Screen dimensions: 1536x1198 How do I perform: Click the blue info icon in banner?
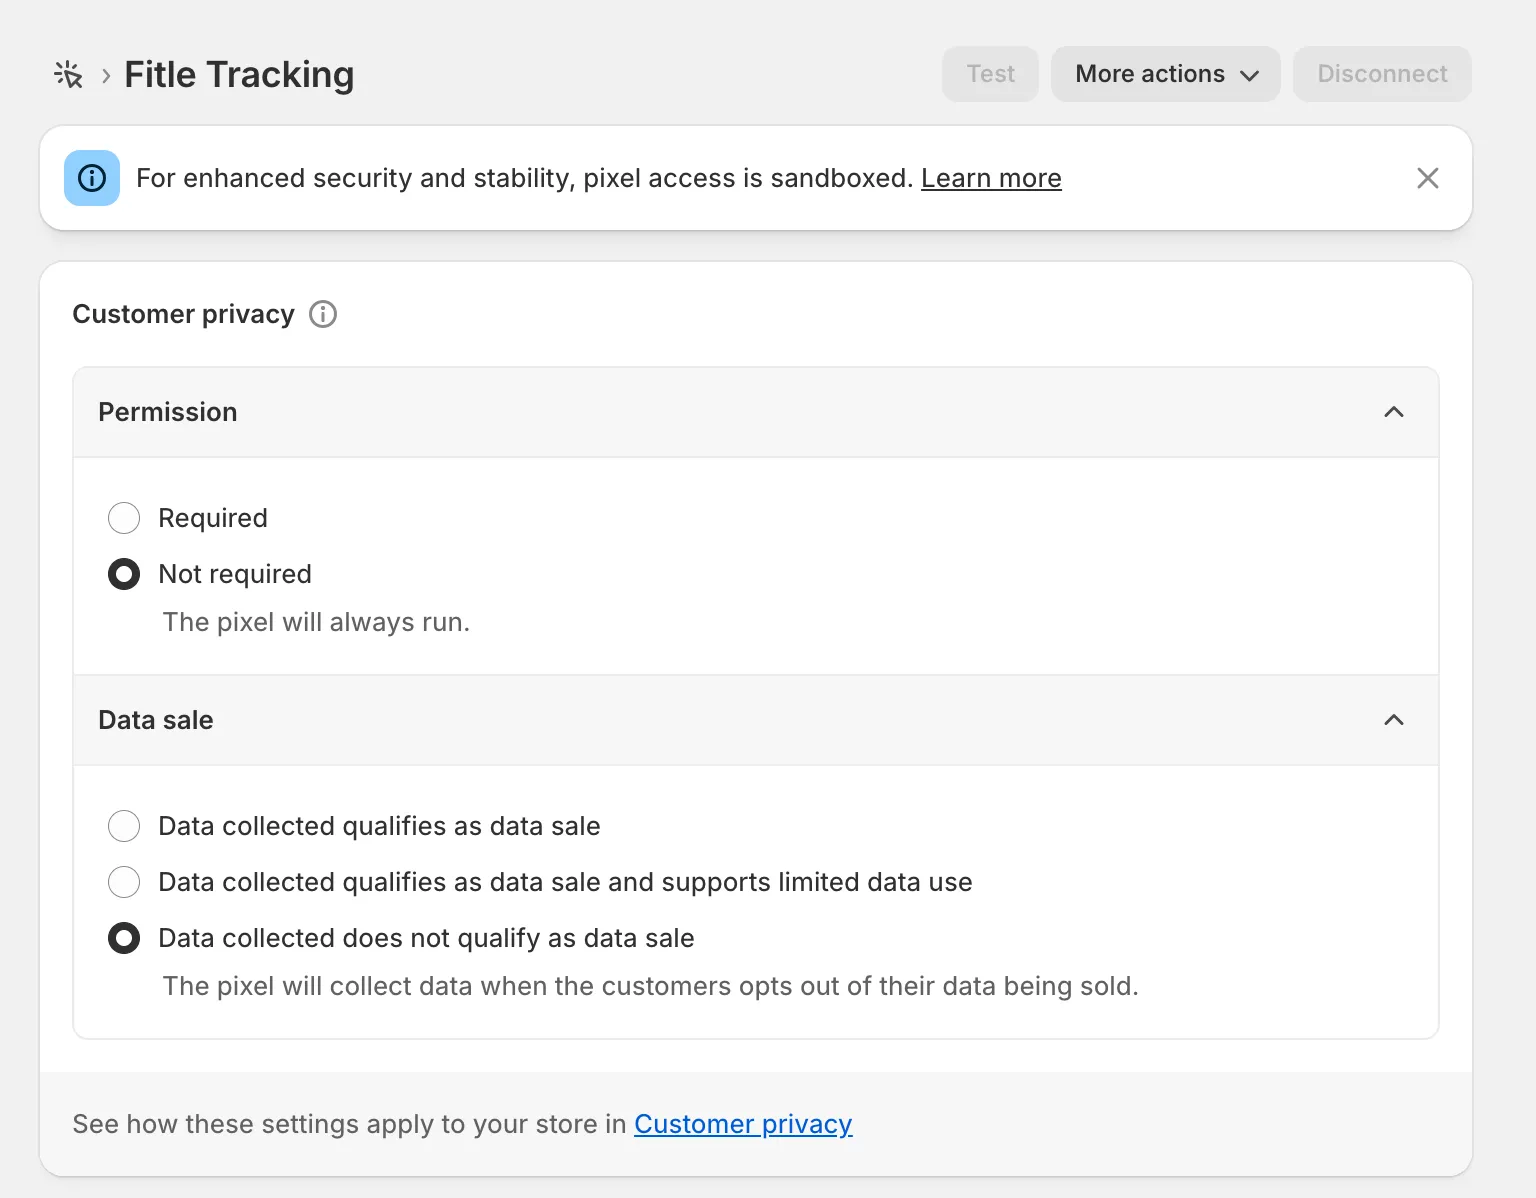click(x=92, y=178)
